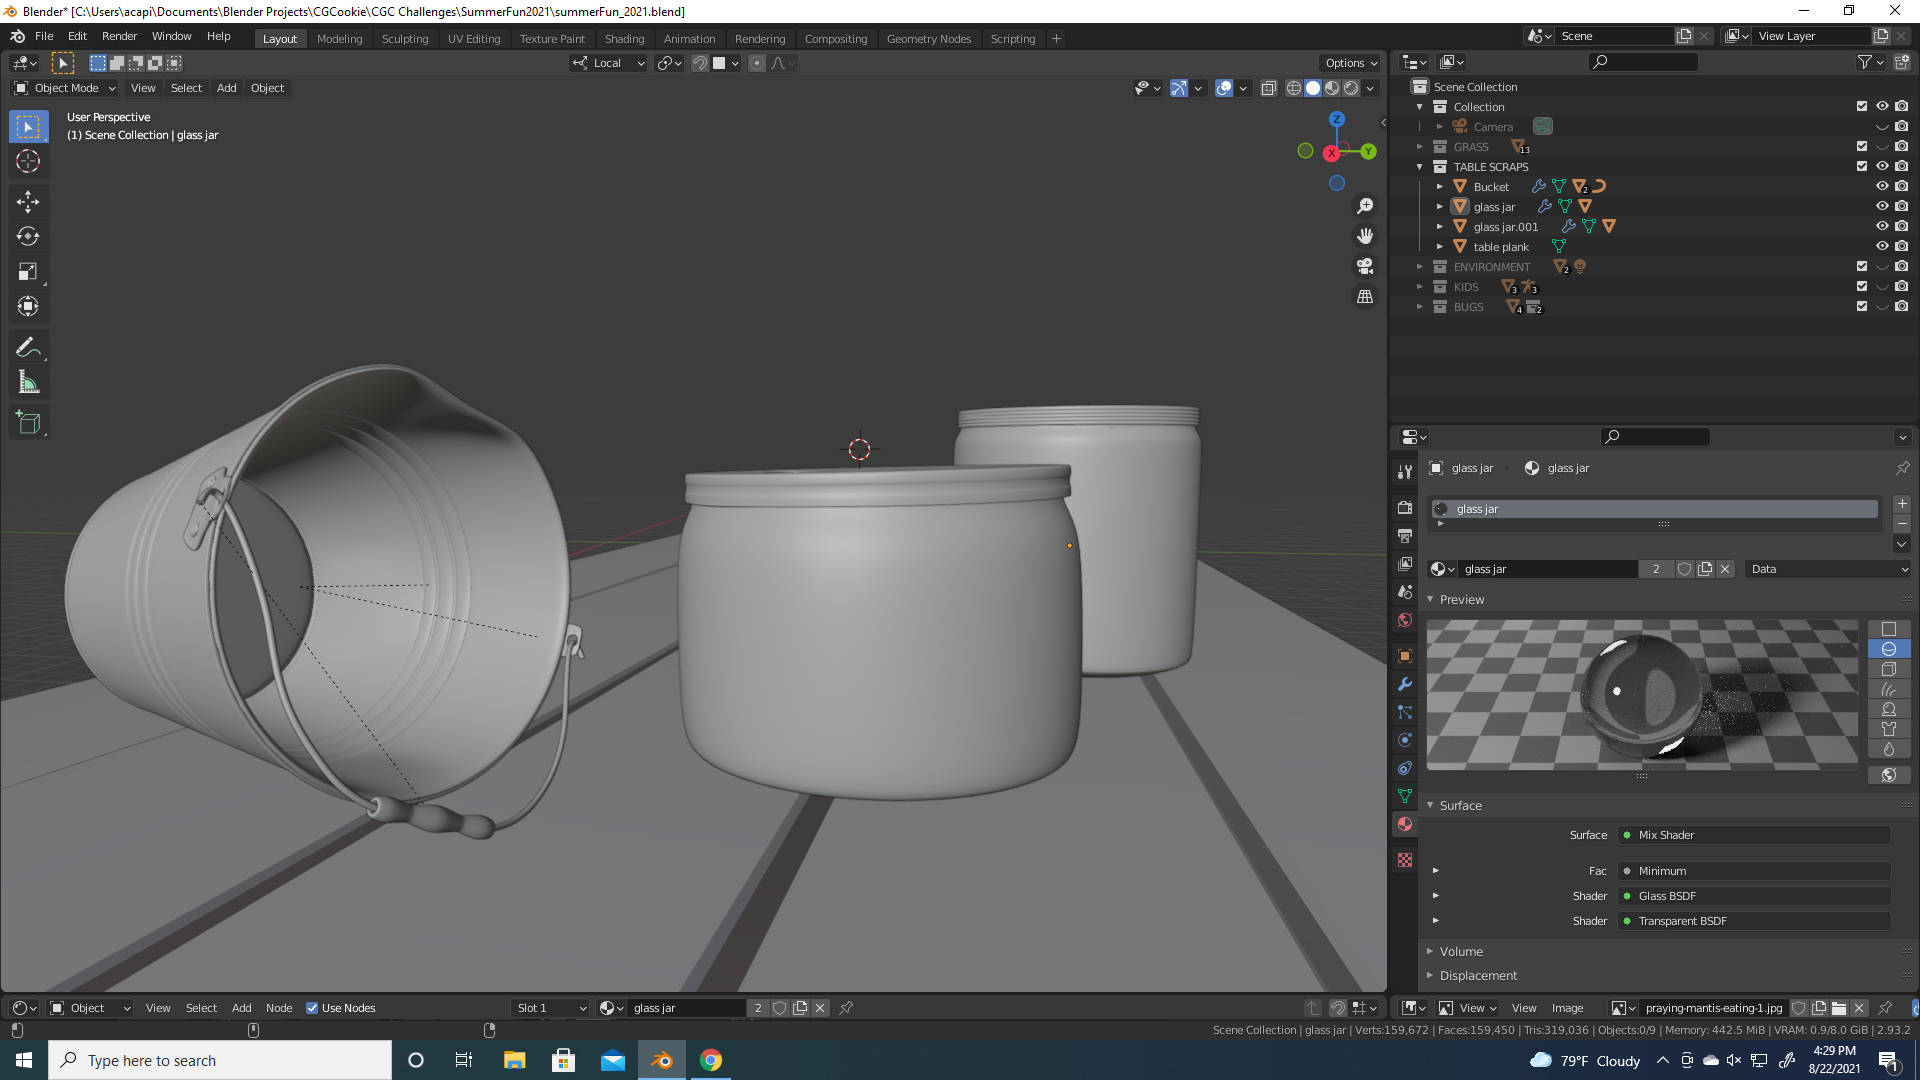This screenshot has width=1920, height=1080.
Task: Select the Scale tool
Action: pos(28,271)
